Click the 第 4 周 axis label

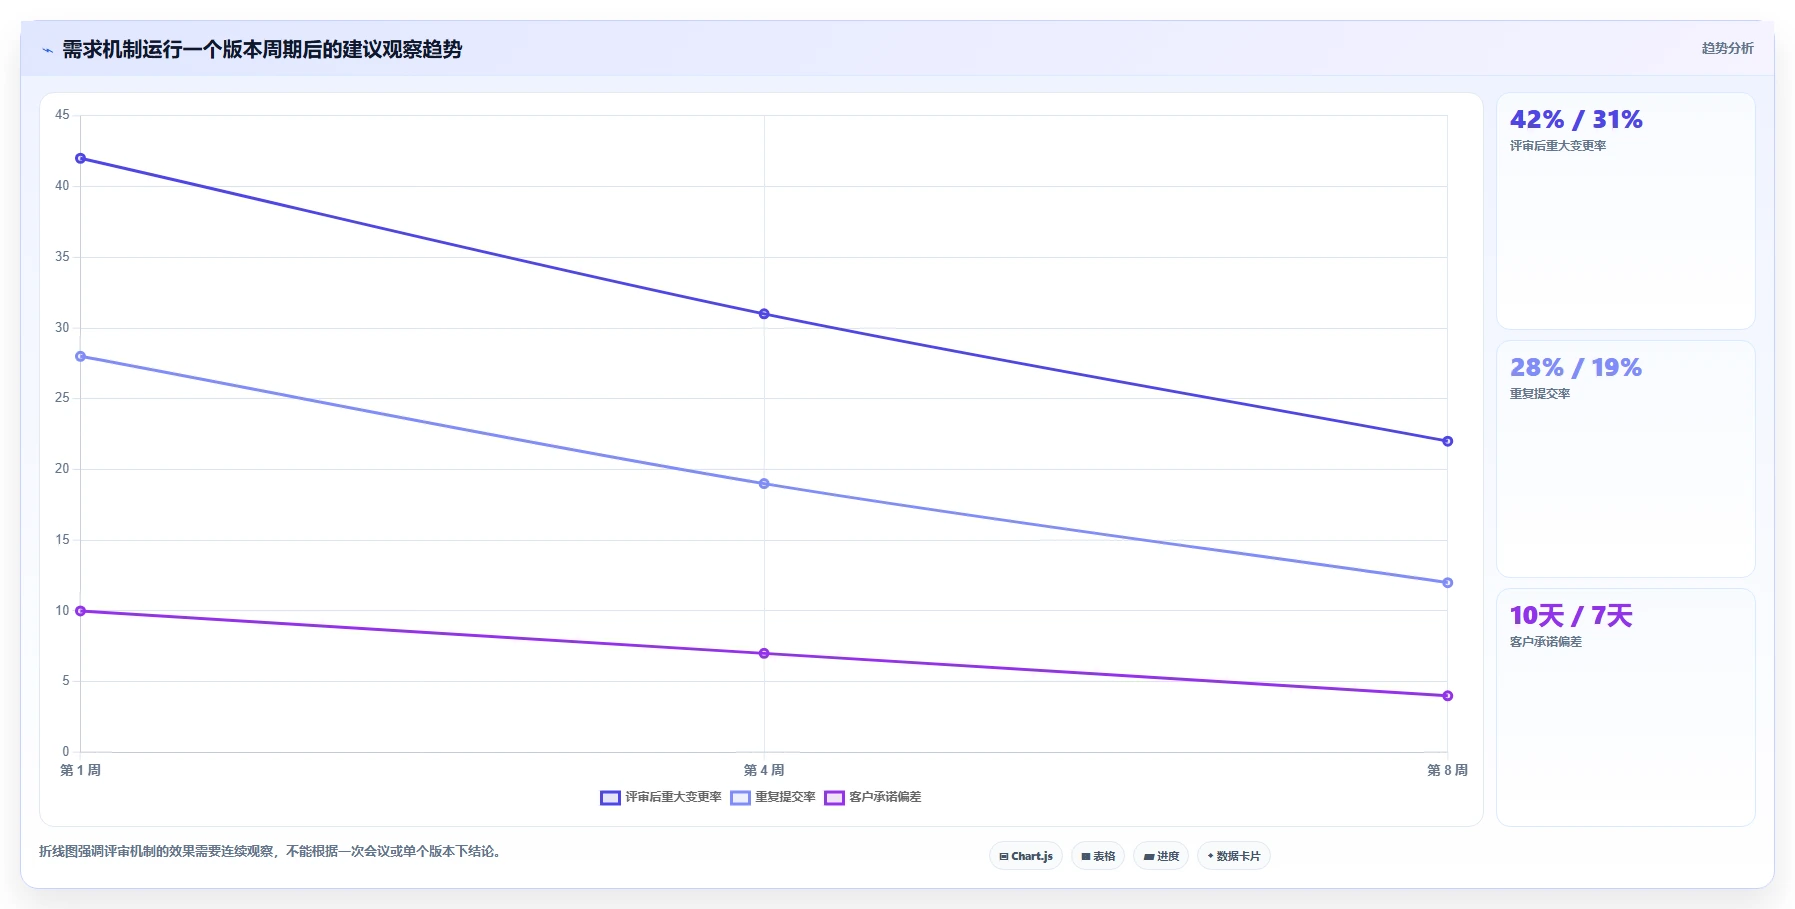click(x=764, y=770)
